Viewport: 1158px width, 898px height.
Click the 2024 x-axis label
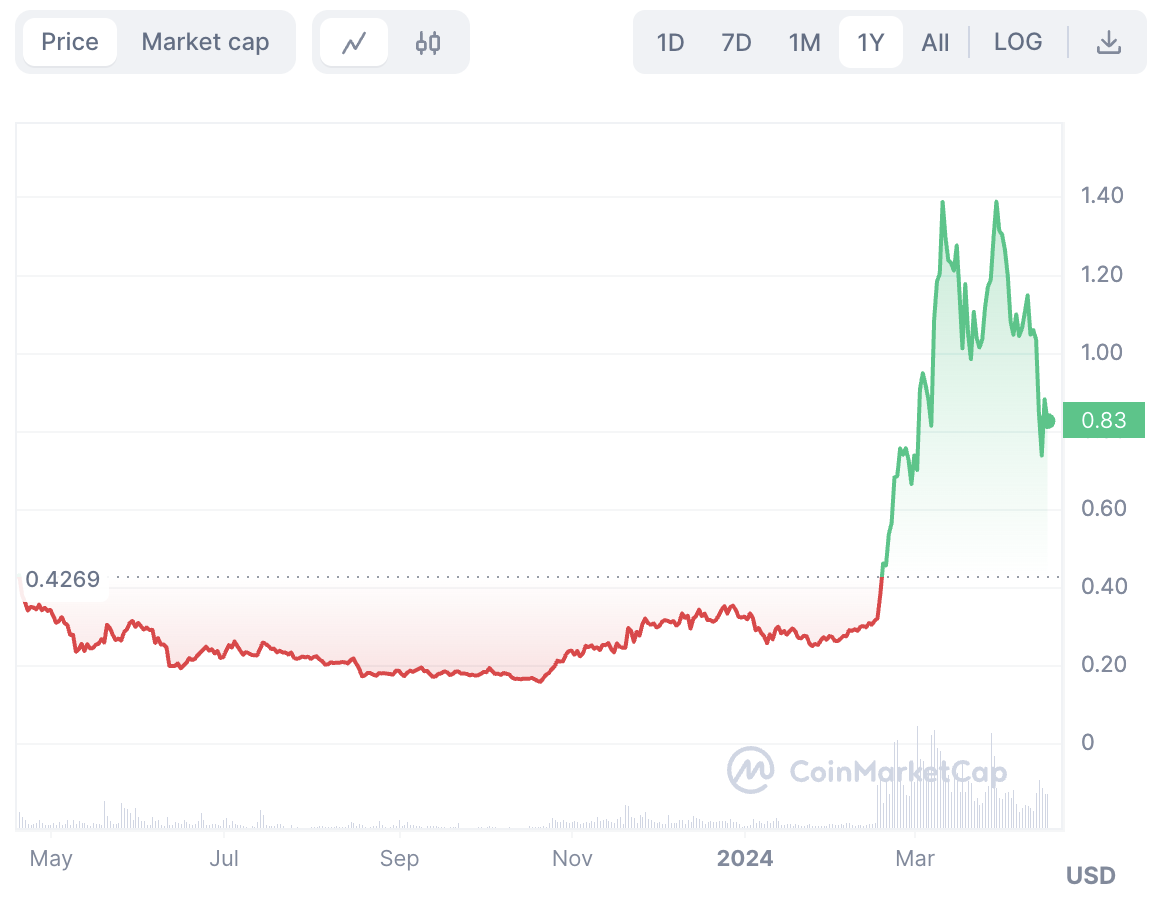[x=744, y=858]
